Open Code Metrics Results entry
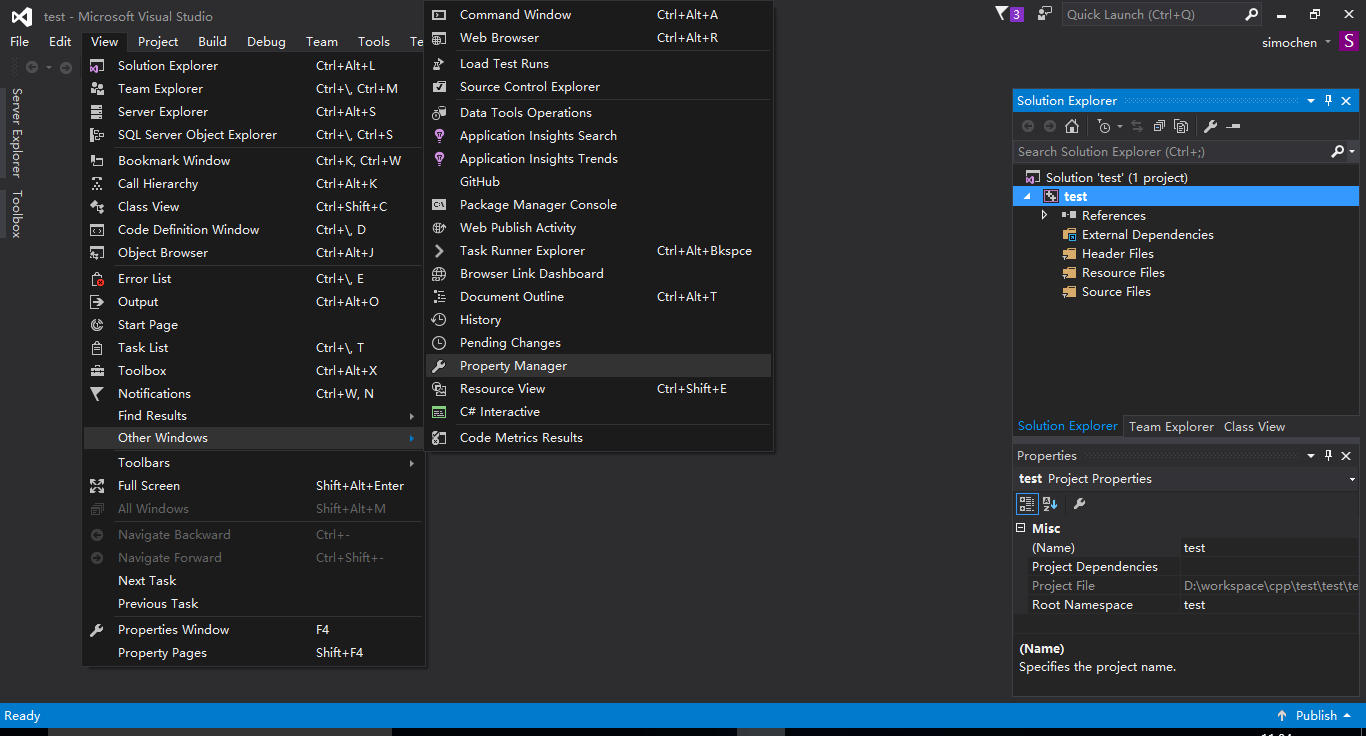This screenshot has width=1366, height=736. click(599, 438)
